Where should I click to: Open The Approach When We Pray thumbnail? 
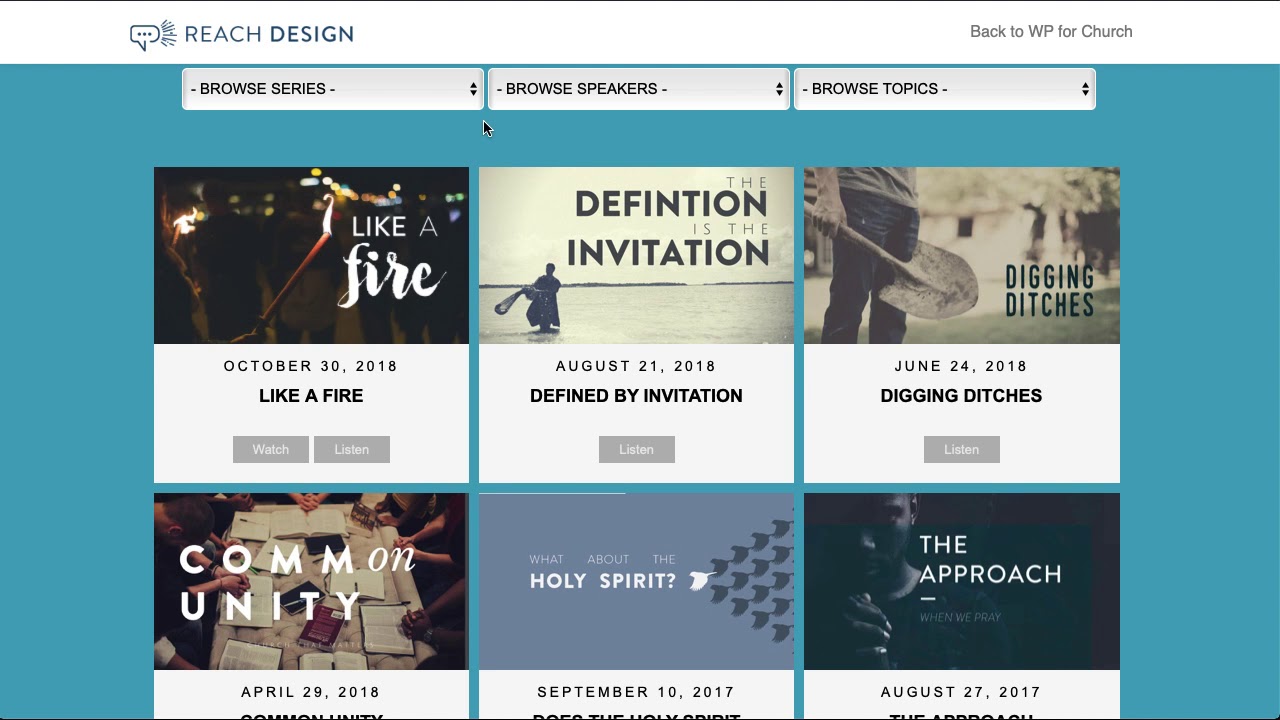pyautogui.click(x=962, y=581)
